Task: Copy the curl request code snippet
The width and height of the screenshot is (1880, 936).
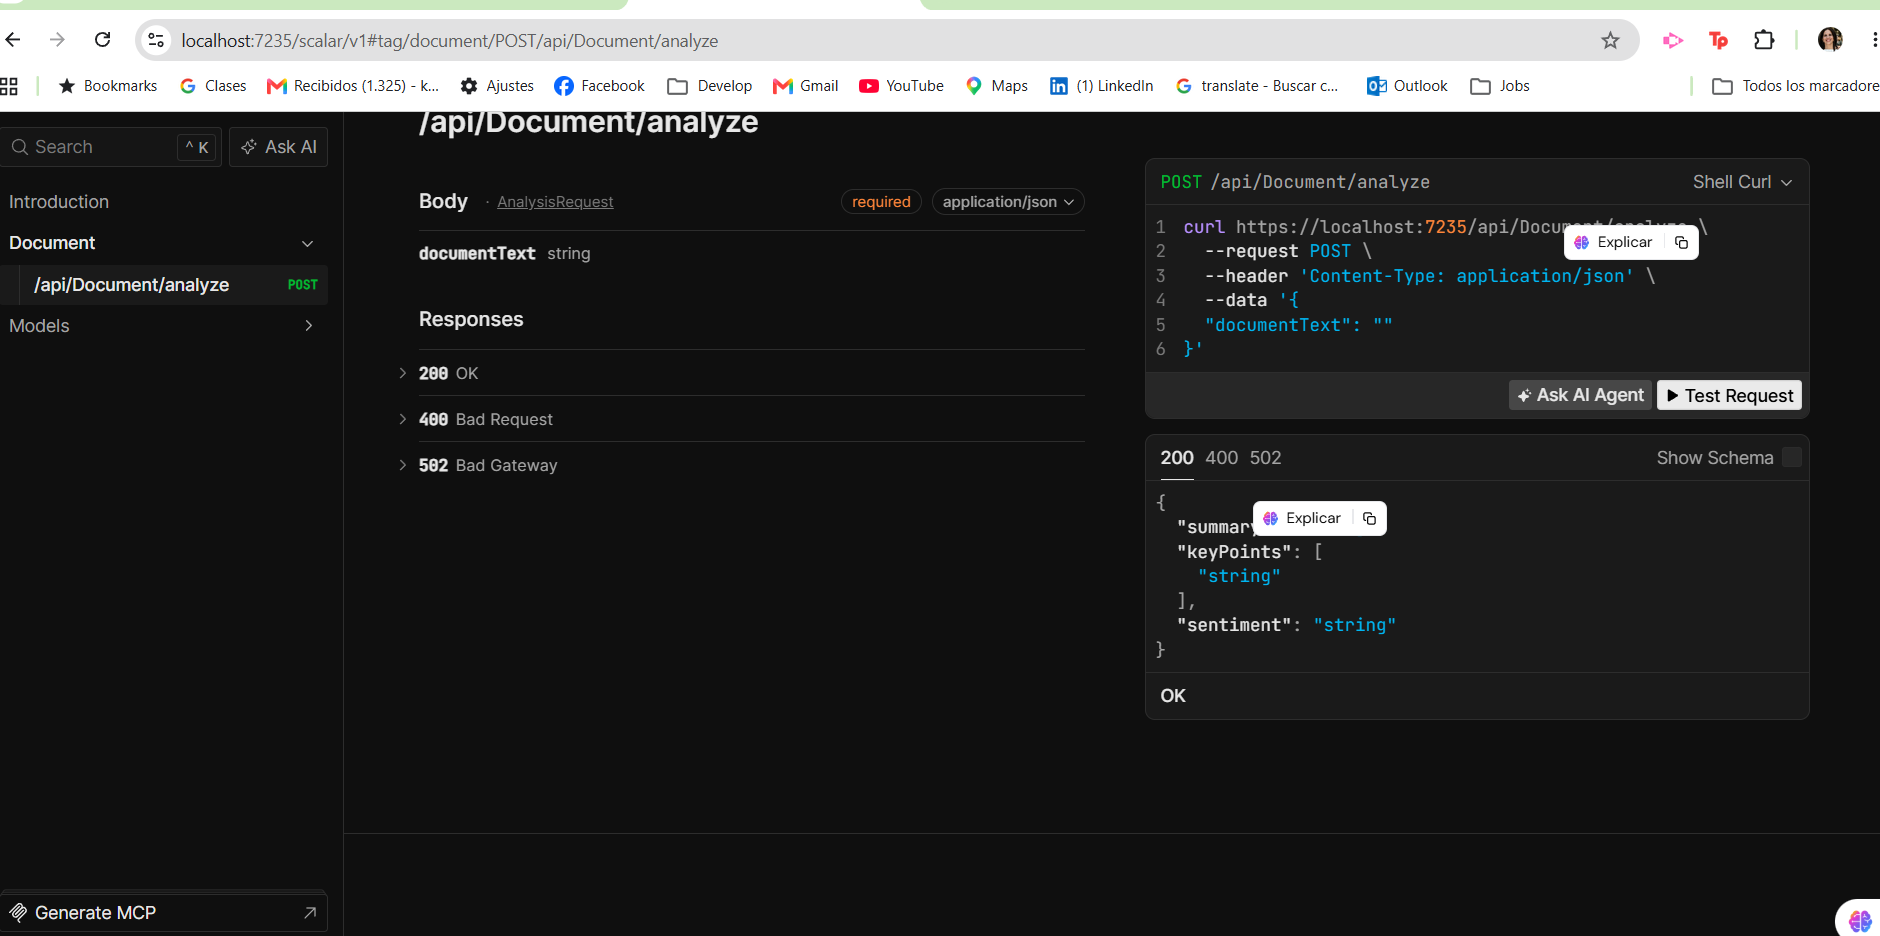Action: (x=1681, y=243)
